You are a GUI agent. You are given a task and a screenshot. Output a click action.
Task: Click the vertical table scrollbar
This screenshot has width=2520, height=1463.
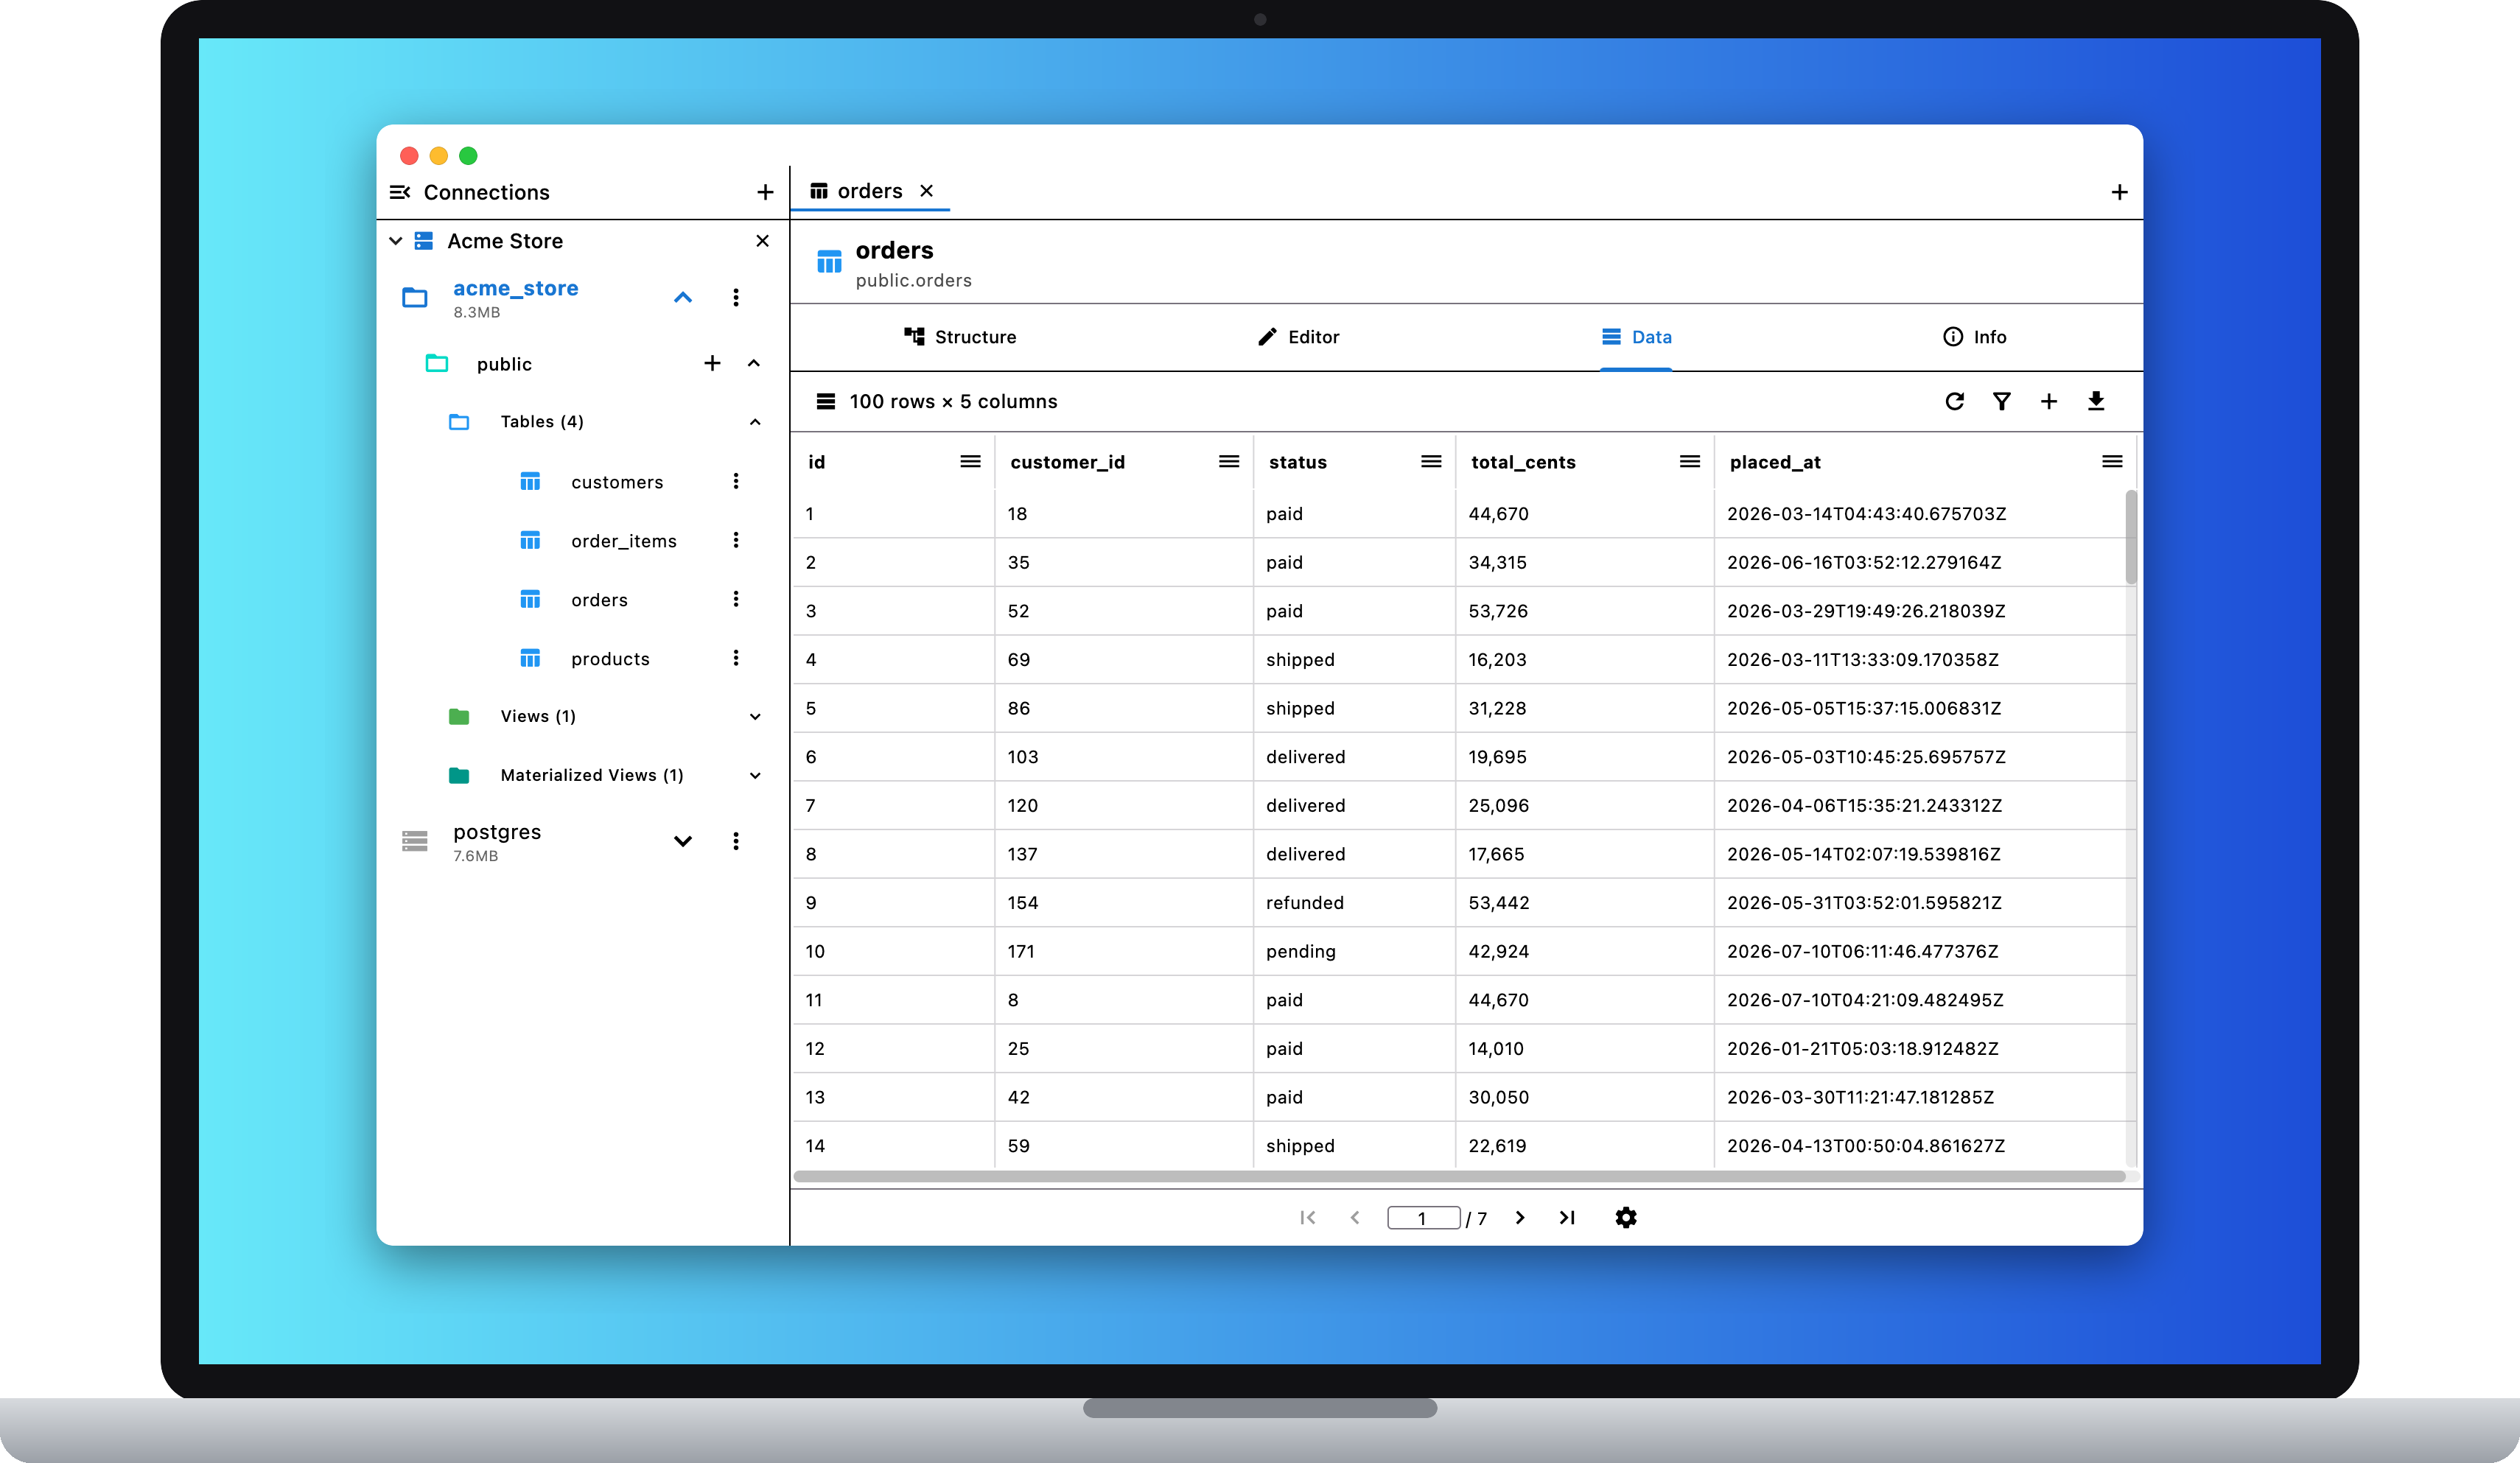[x=2131, y=536]
